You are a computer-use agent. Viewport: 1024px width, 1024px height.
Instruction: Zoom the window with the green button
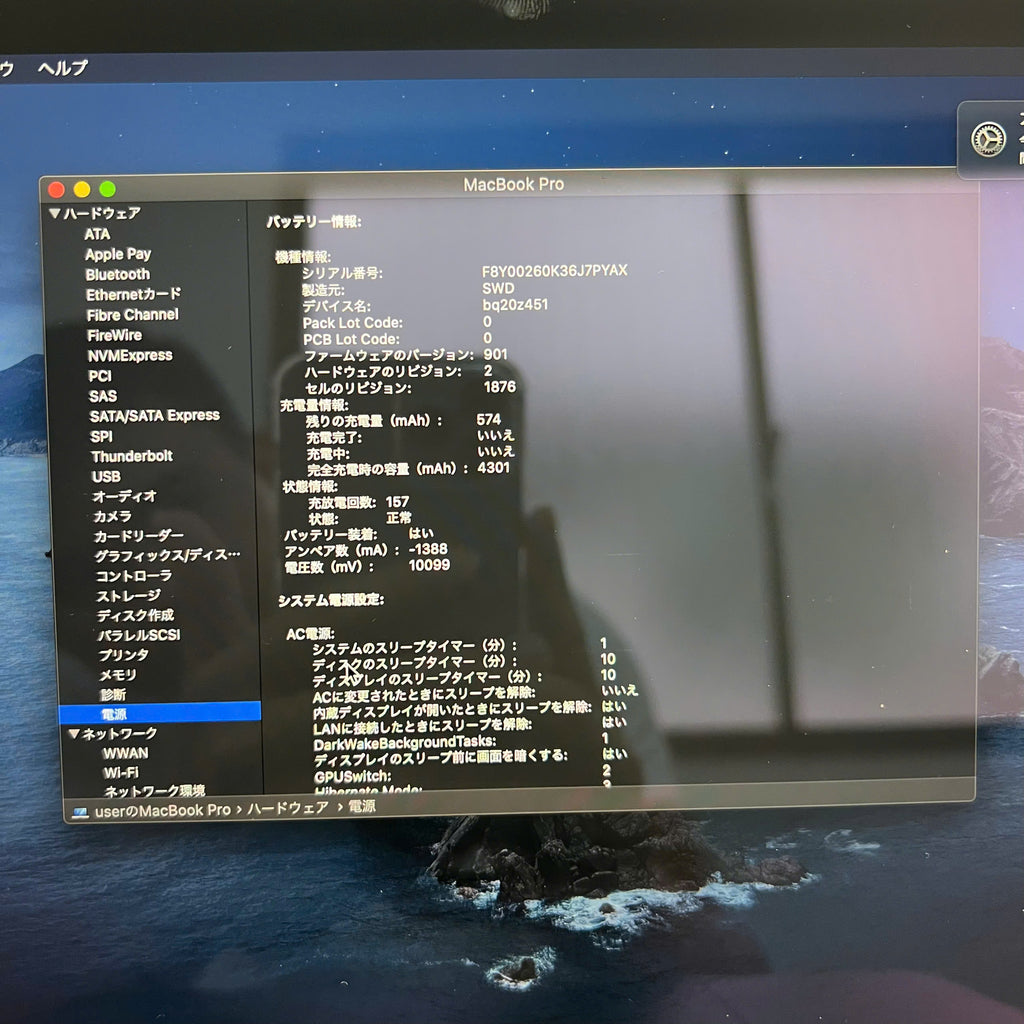pos(108,189)
